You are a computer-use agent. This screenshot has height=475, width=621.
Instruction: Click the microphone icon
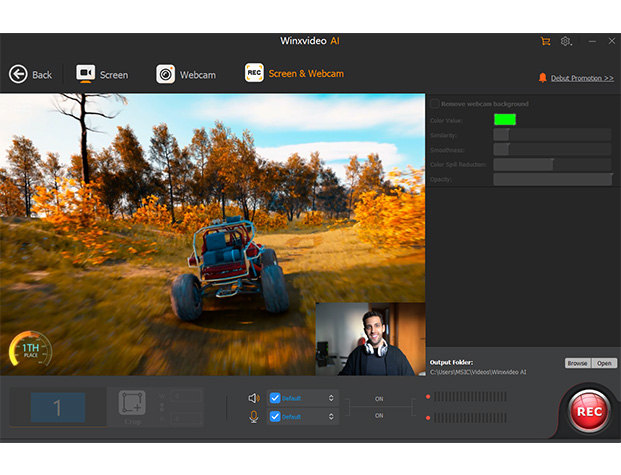[x=254, y=416]
